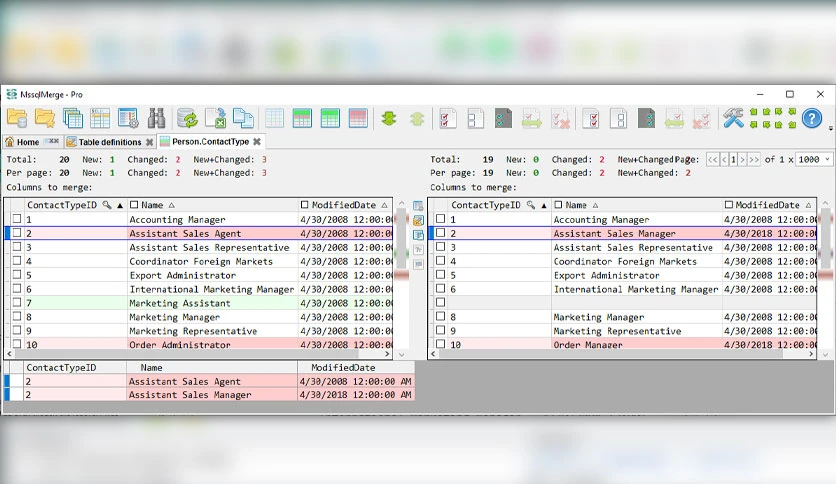Click the copy documents toolbar icon
Screen dimensions: 836x484
[244, 118]
